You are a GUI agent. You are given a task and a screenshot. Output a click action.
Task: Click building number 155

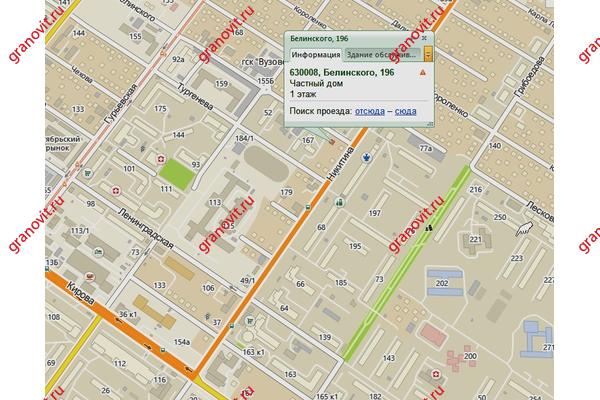click(x=135, y=36)
